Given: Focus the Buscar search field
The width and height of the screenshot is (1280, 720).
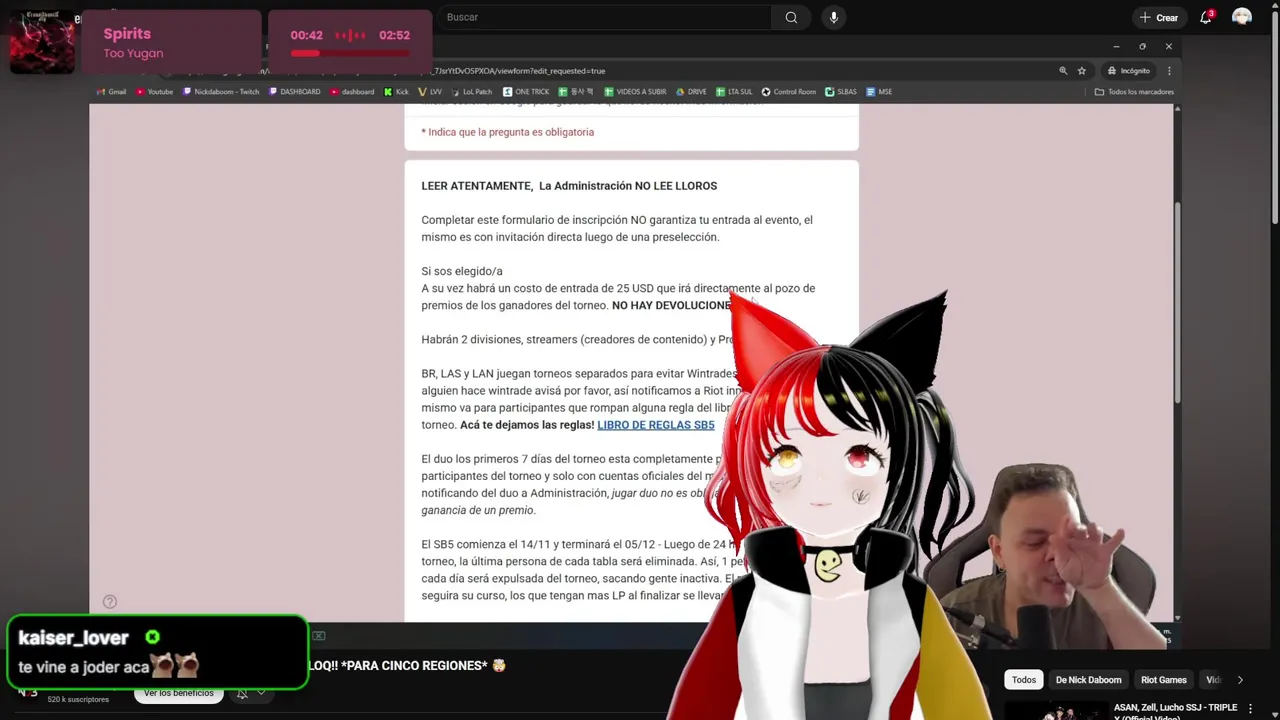Looking at the screenshot, I should click(x=603, y=17).
